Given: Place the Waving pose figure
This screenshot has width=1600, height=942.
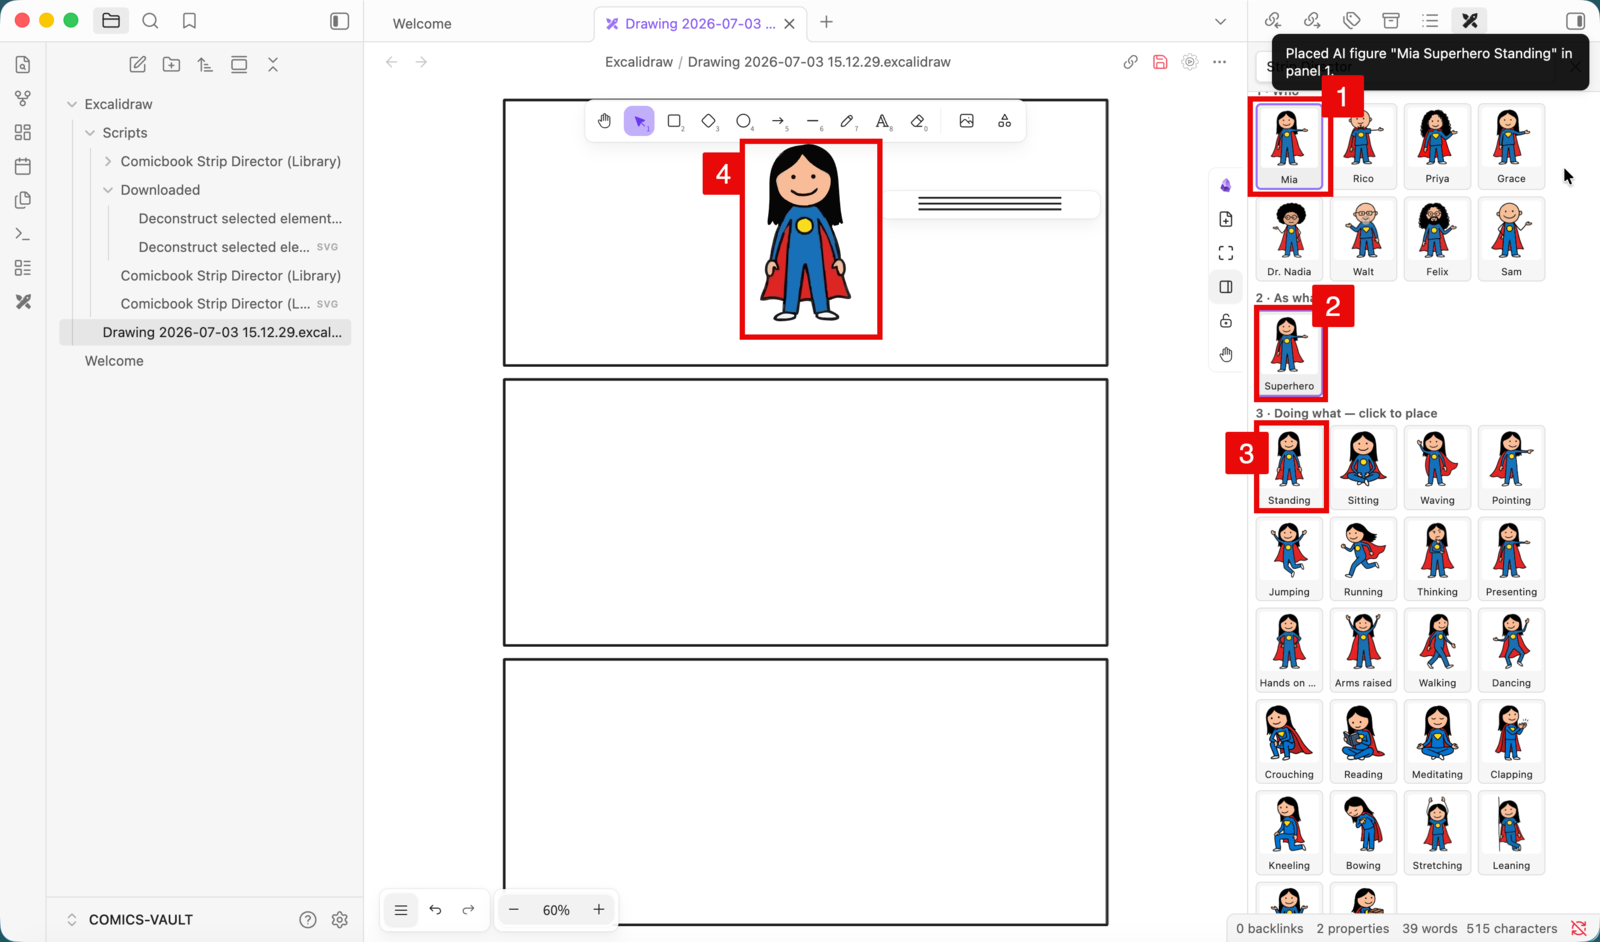Looking at the screenshot, I should 1437,467.
